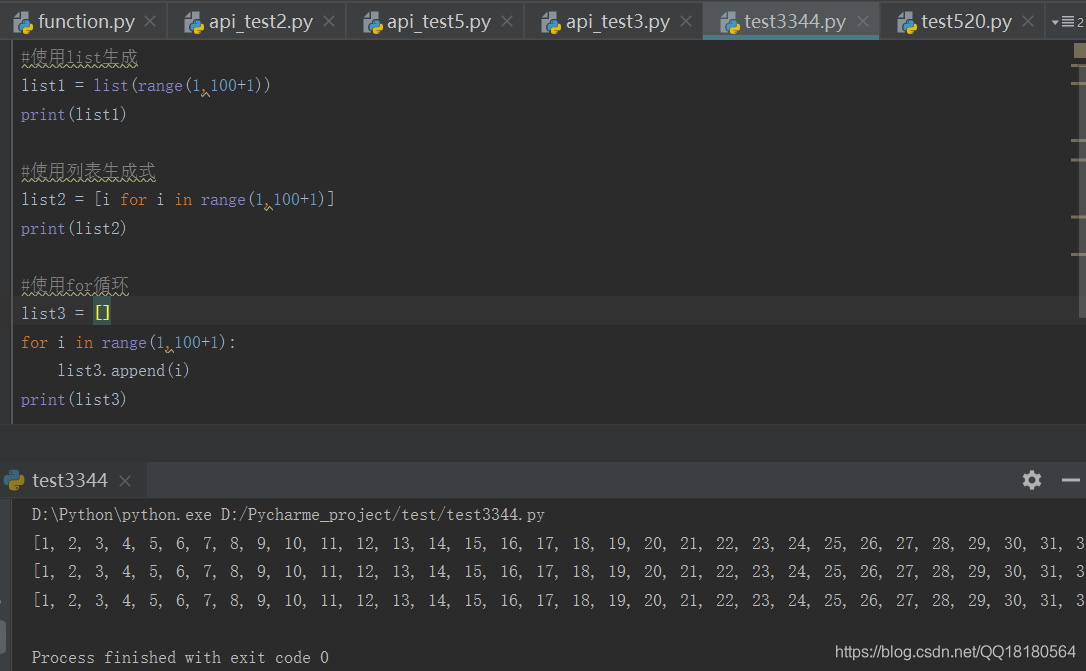Click the 'for i in range(1,100+1):' line

128,343
